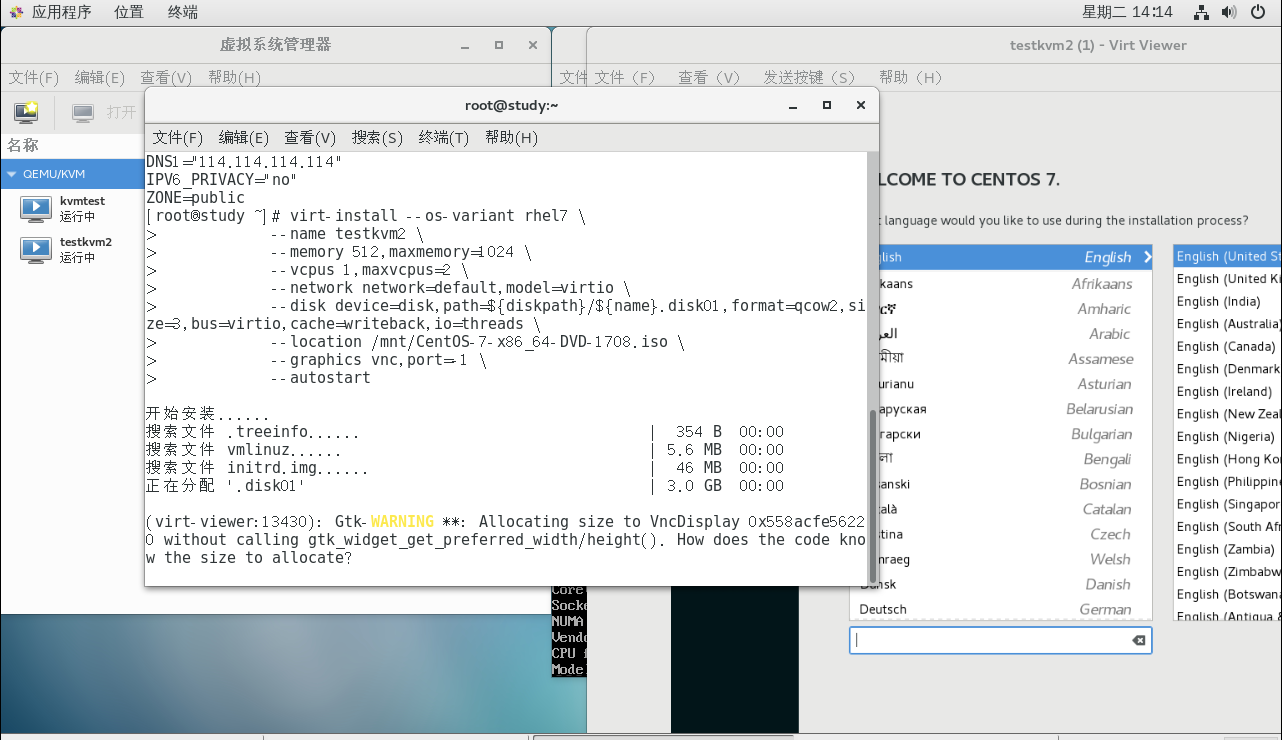Screen dimensions: 1282x740
Task: Open 发送按键(S) menu in Virt Viewer
Action: [x=810, y=77]
